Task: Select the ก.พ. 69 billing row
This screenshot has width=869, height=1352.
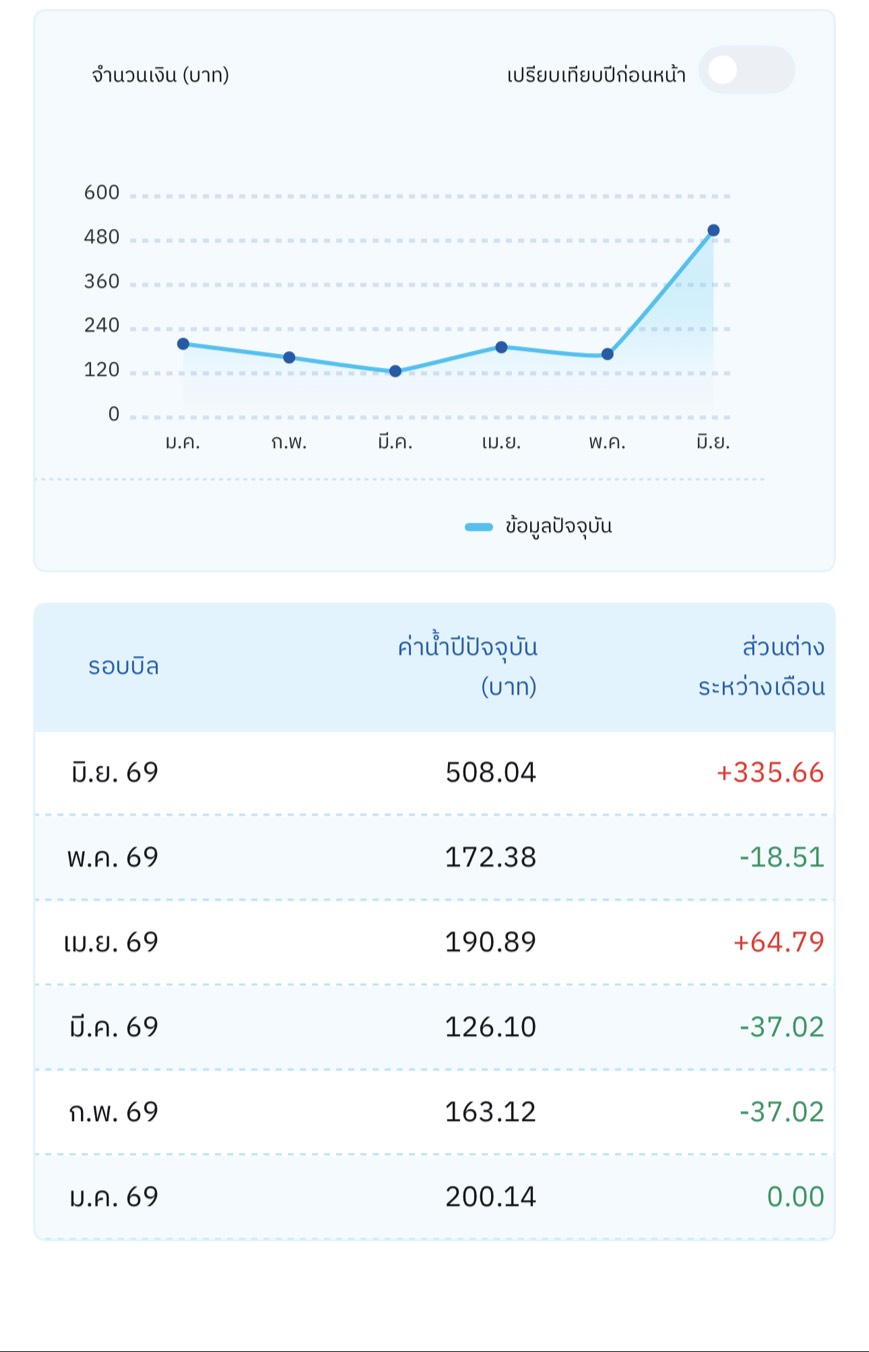Action: [x=434, y=1113]
